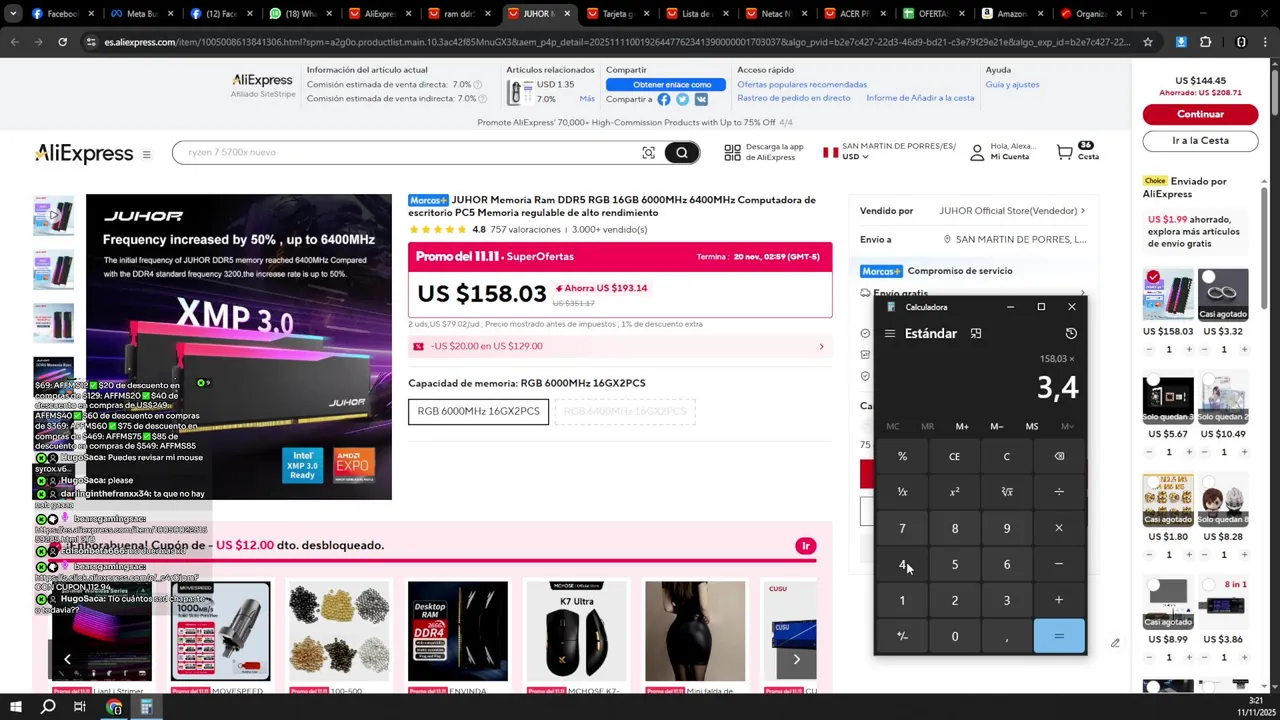Open Chrome from the taskbar
Viewport: 1280px width, 720px height.
click(x=114, y=707)
